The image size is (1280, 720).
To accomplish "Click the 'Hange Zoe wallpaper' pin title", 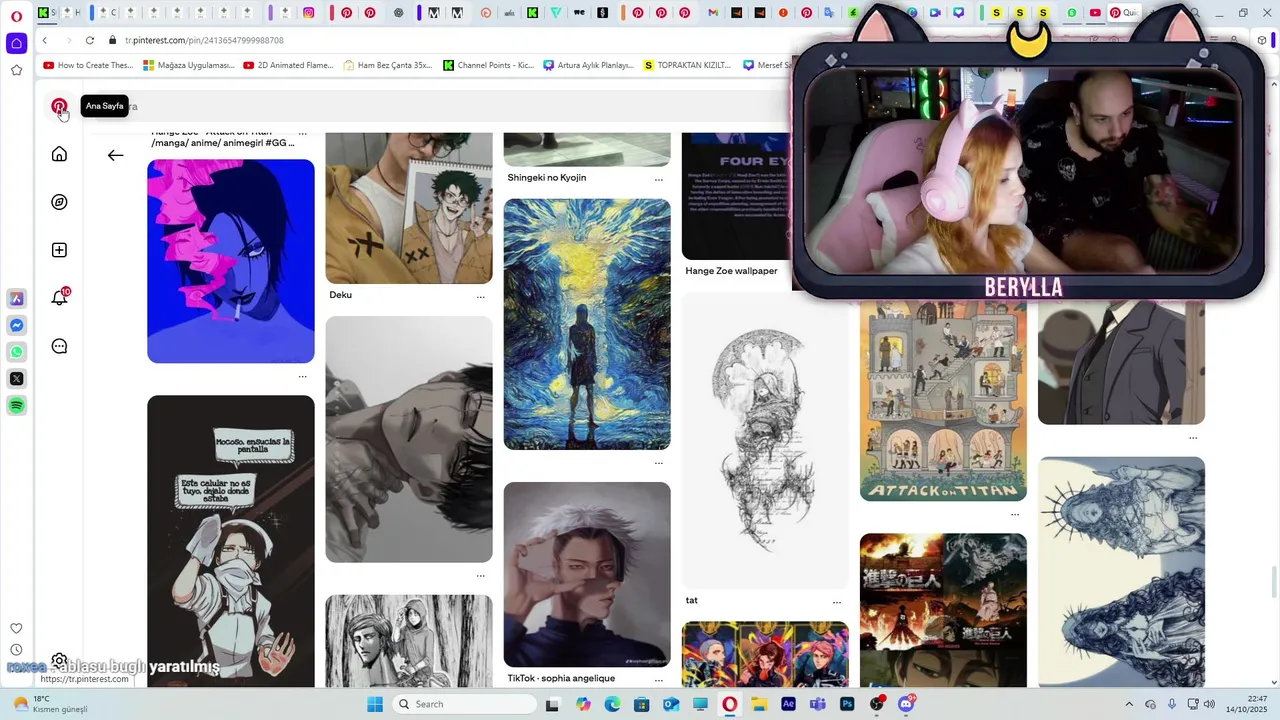I will tap(731, 271).
